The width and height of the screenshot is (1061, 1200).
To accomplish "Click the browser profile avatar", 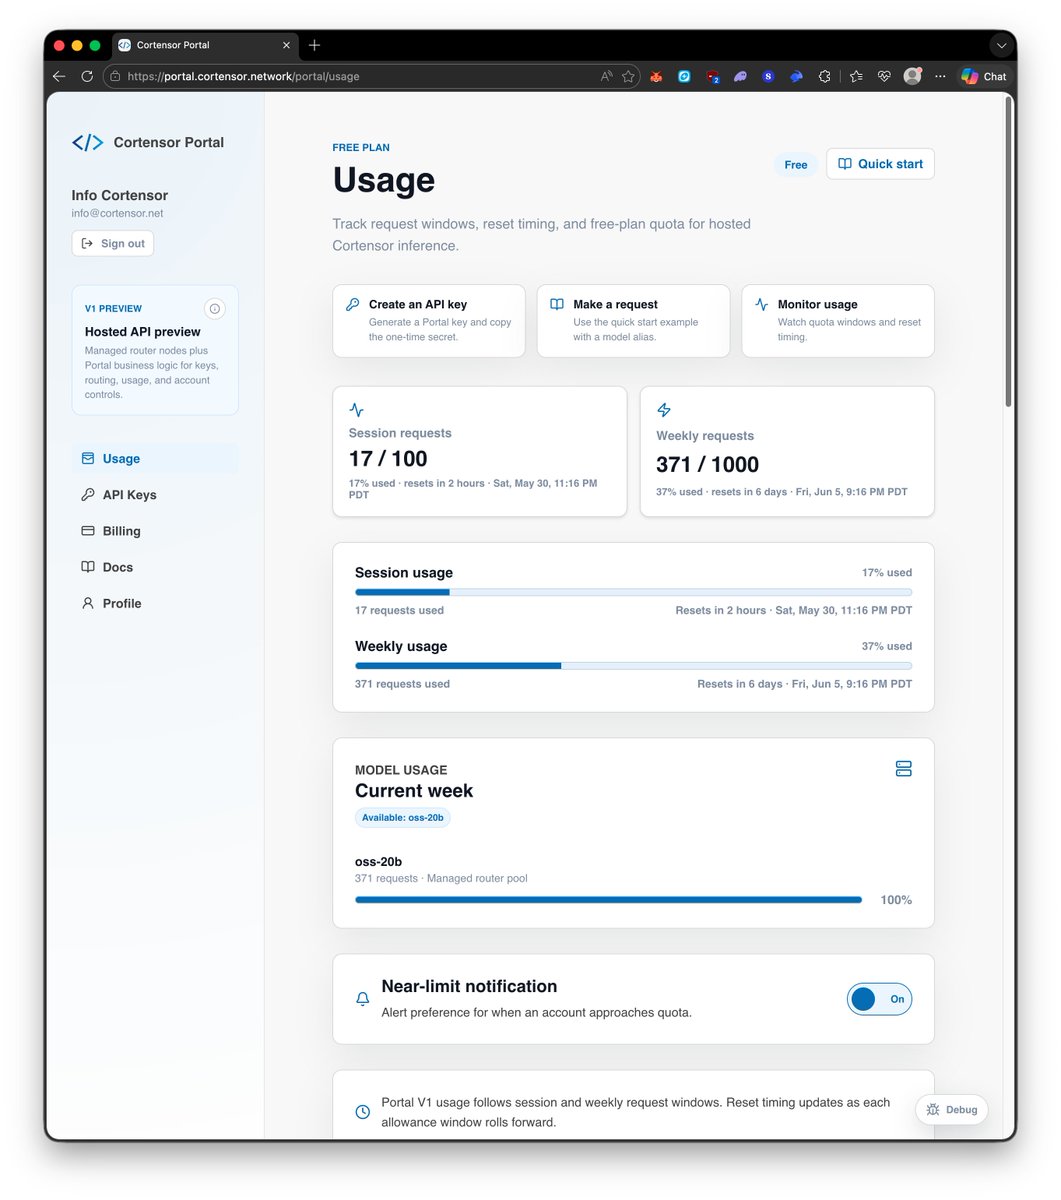I will pos(912,76).
